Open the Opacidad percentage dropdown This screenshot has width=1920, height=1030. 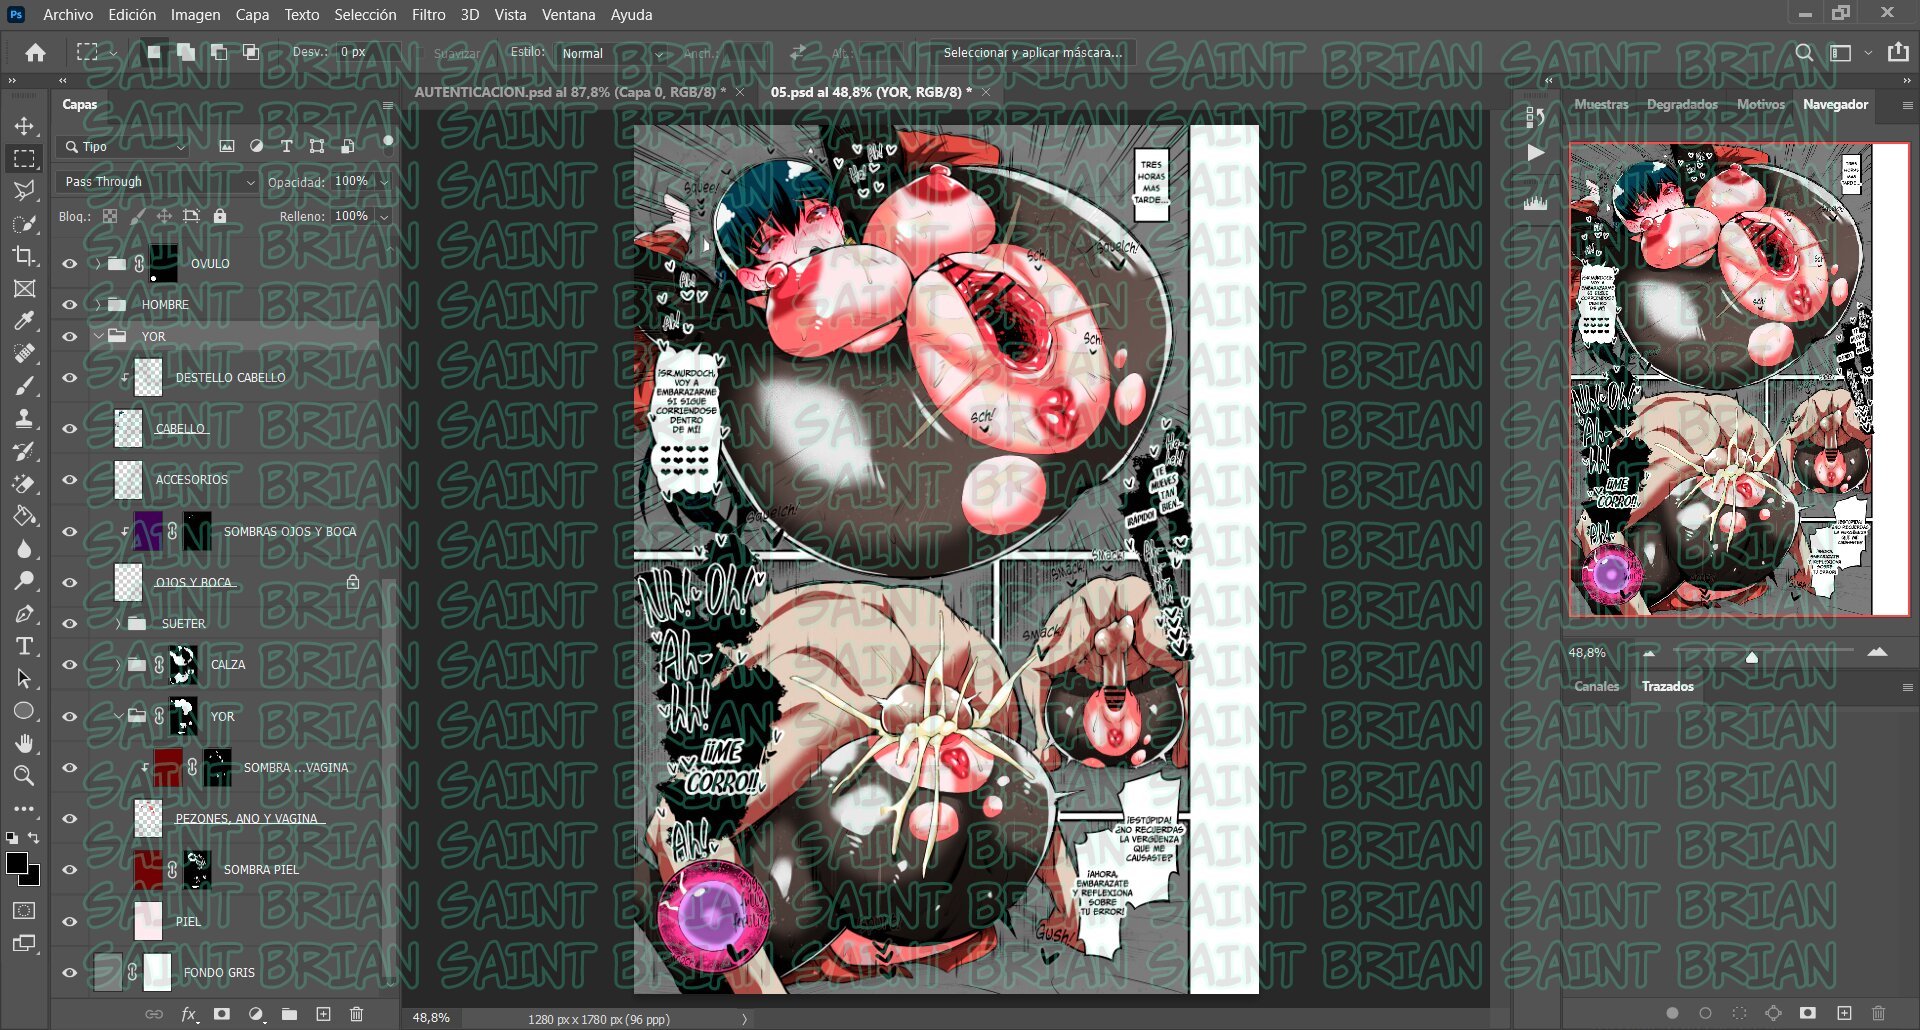(x=384, y=182)
